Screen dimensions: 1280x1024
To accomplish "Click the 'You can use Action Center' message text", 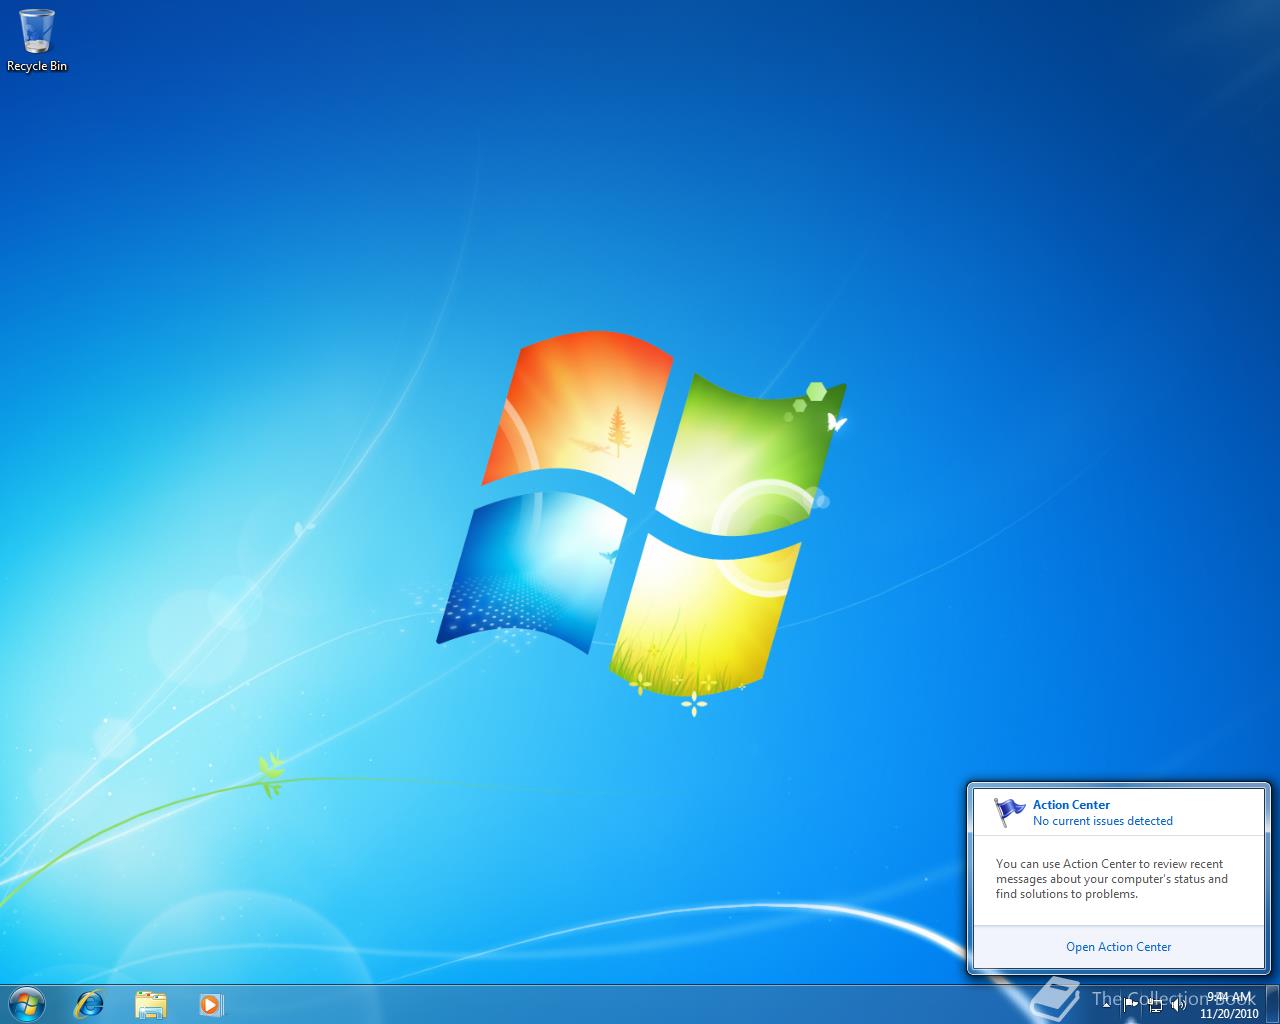I will tap(1112, 879).
